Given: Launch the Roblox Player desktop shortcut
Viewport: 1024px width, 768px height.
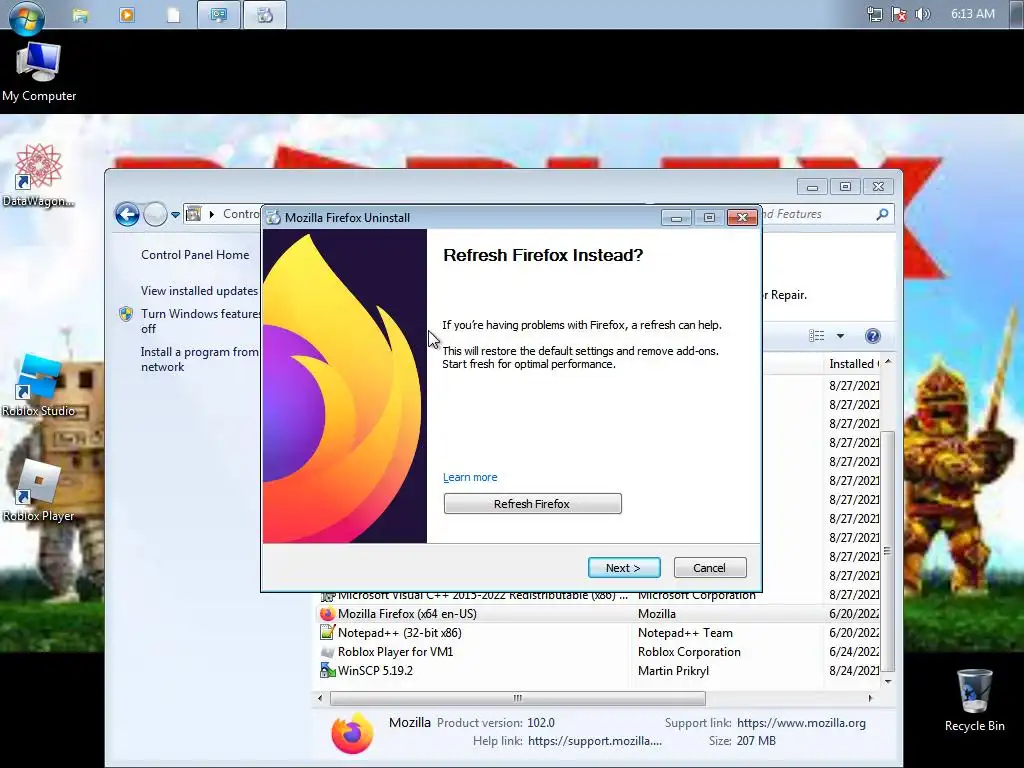Looking at the screenshot, I should pyautogui.click(x=39, y=491).
